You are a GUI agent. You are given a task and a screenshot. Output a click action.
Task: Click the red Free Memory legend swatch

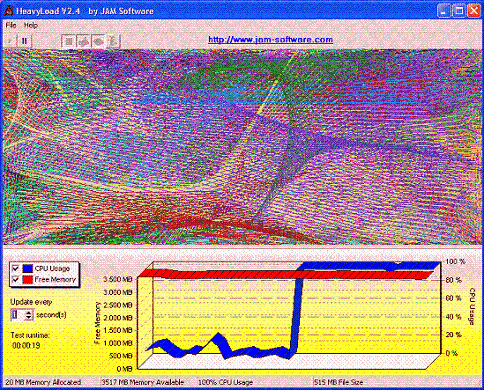pos(28,280)
